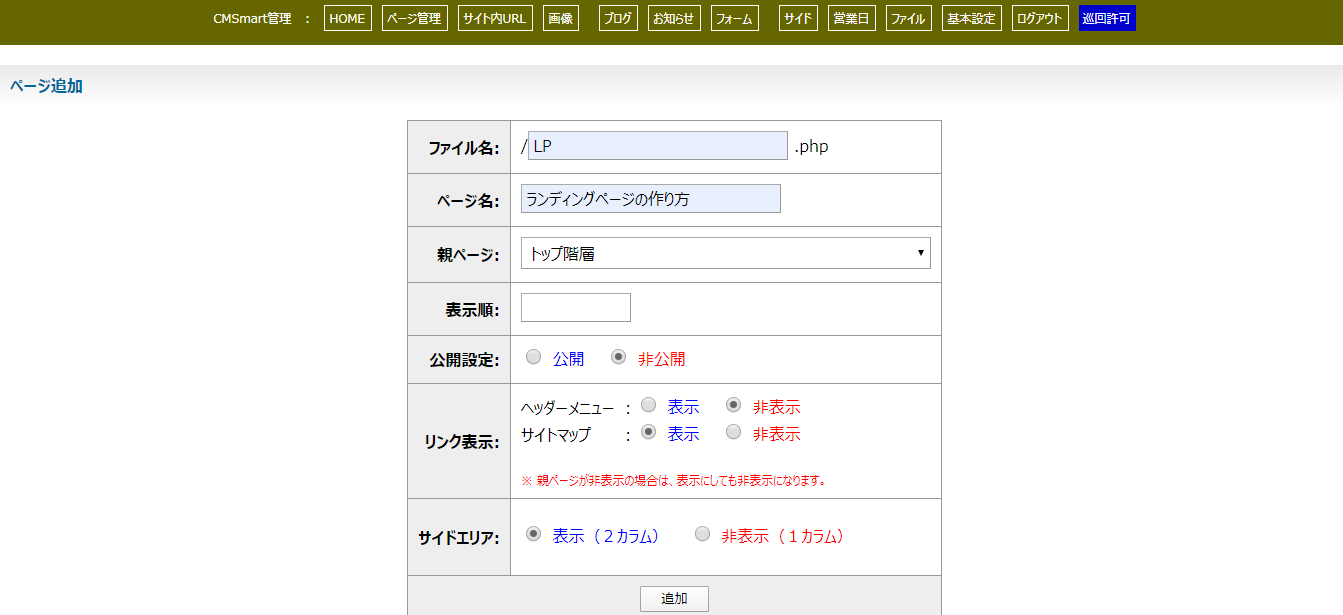Open the HOME menu item
This screenshot has height=615, width=1343.
(347, 18)
